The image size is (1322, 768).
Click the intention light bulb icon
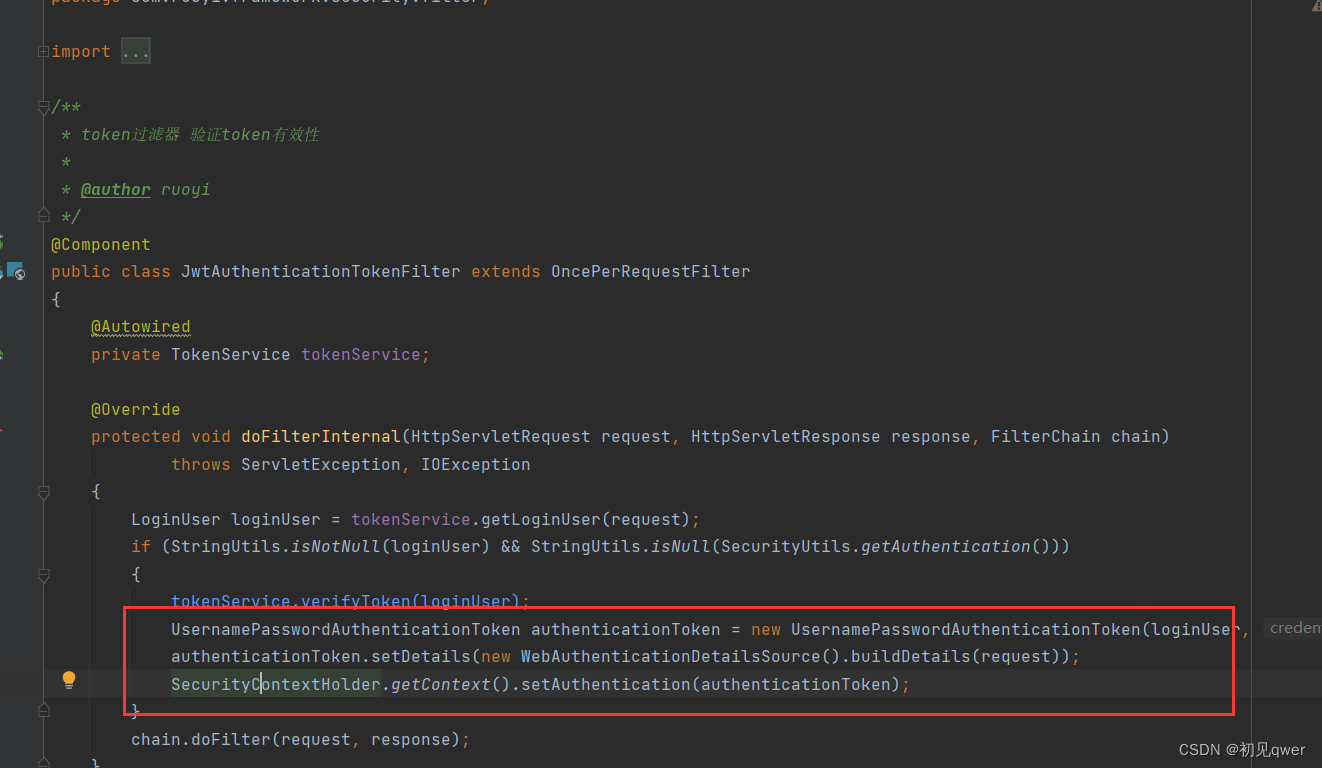pos(69,681)
